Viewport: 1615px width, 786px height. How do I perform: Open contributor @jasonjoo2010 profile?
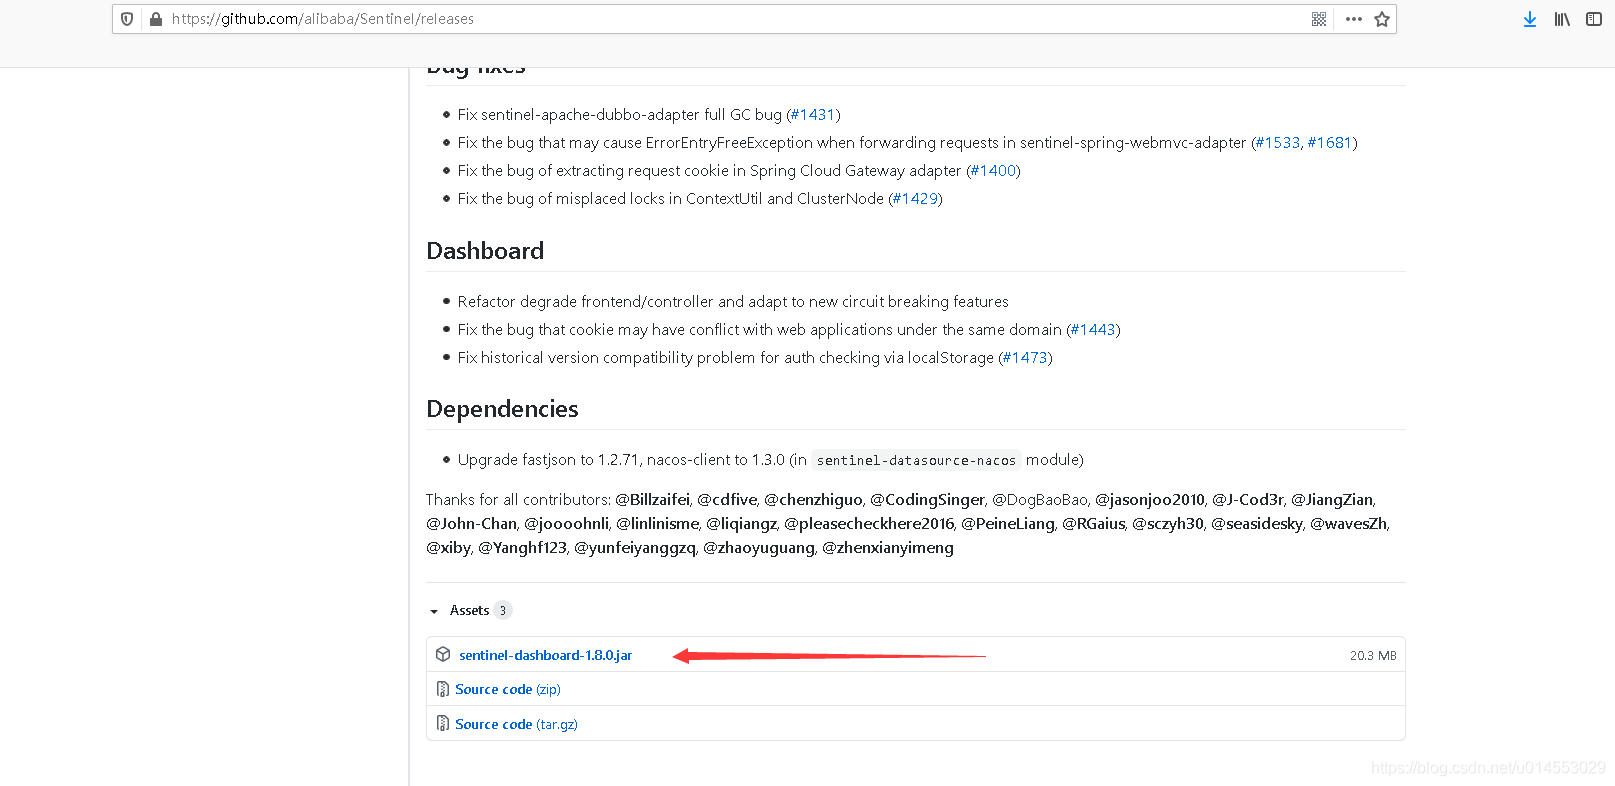click(x=1150, y=500)
